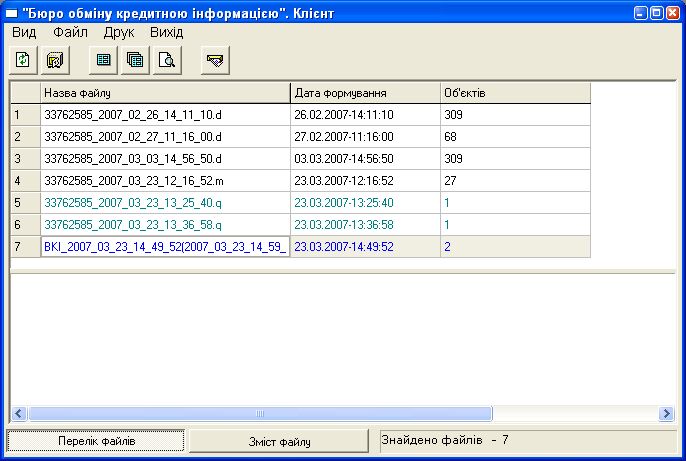
Task: Click the page magnifier preview icon
Action: [167, 60]
